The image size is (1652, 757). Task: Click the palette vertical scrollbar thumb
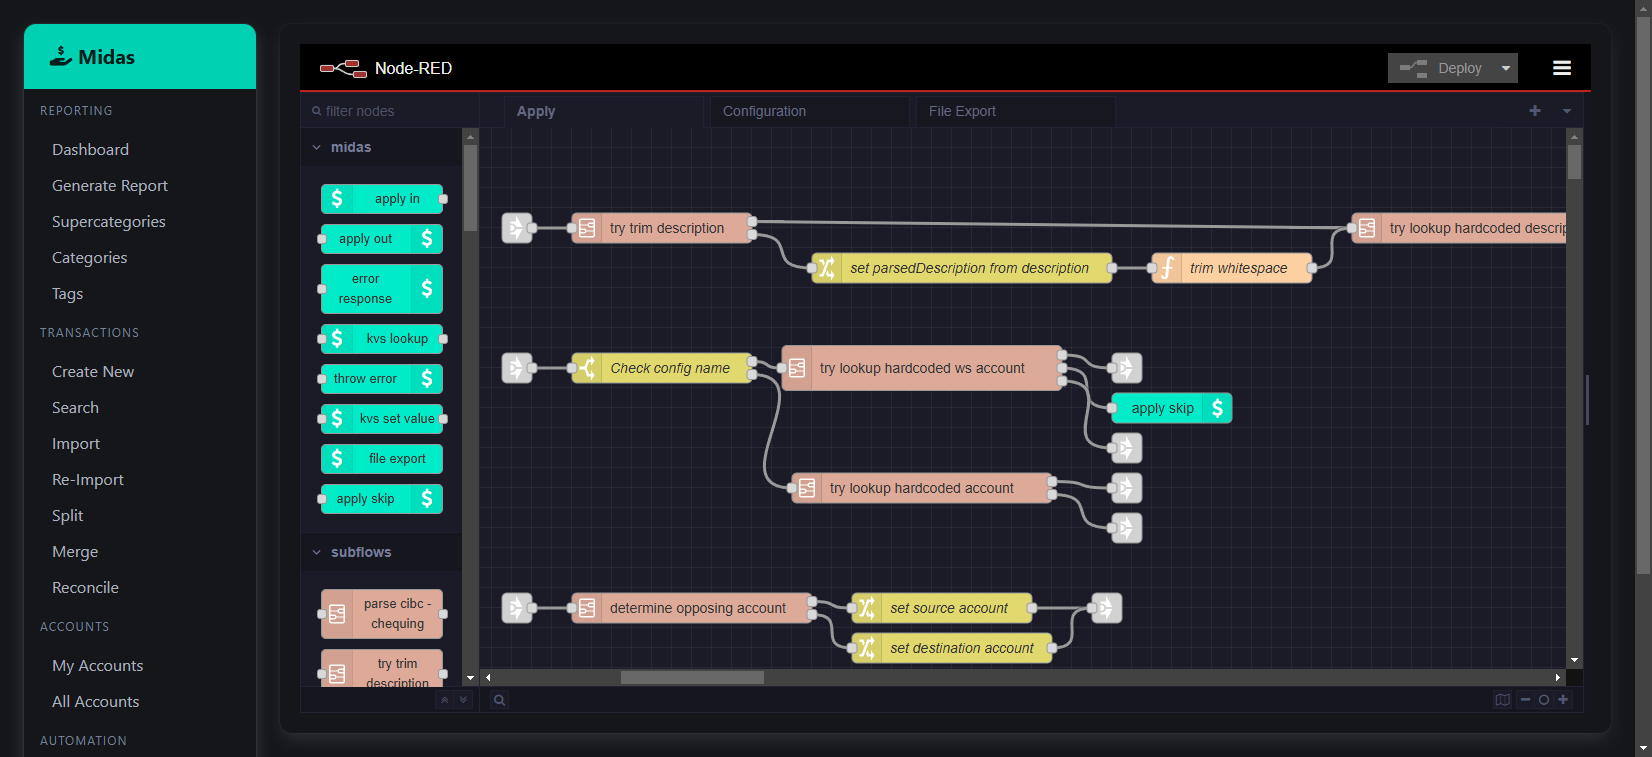coord(470,188)
